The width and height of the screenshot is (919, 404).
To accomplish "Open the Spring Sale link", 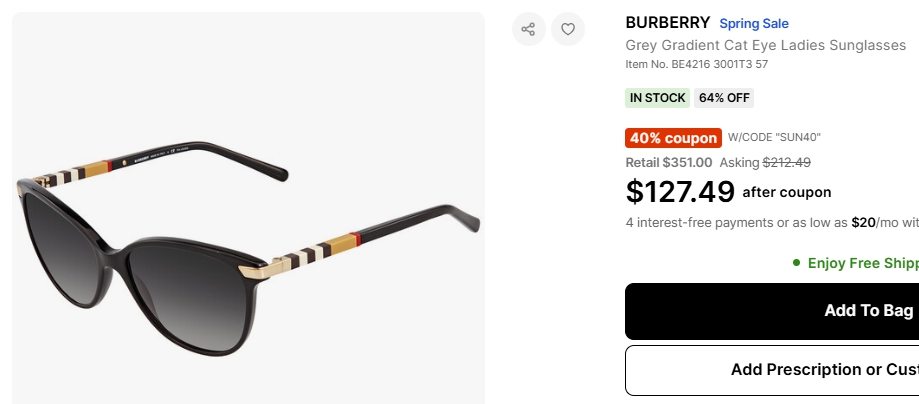I will (754, 23).
